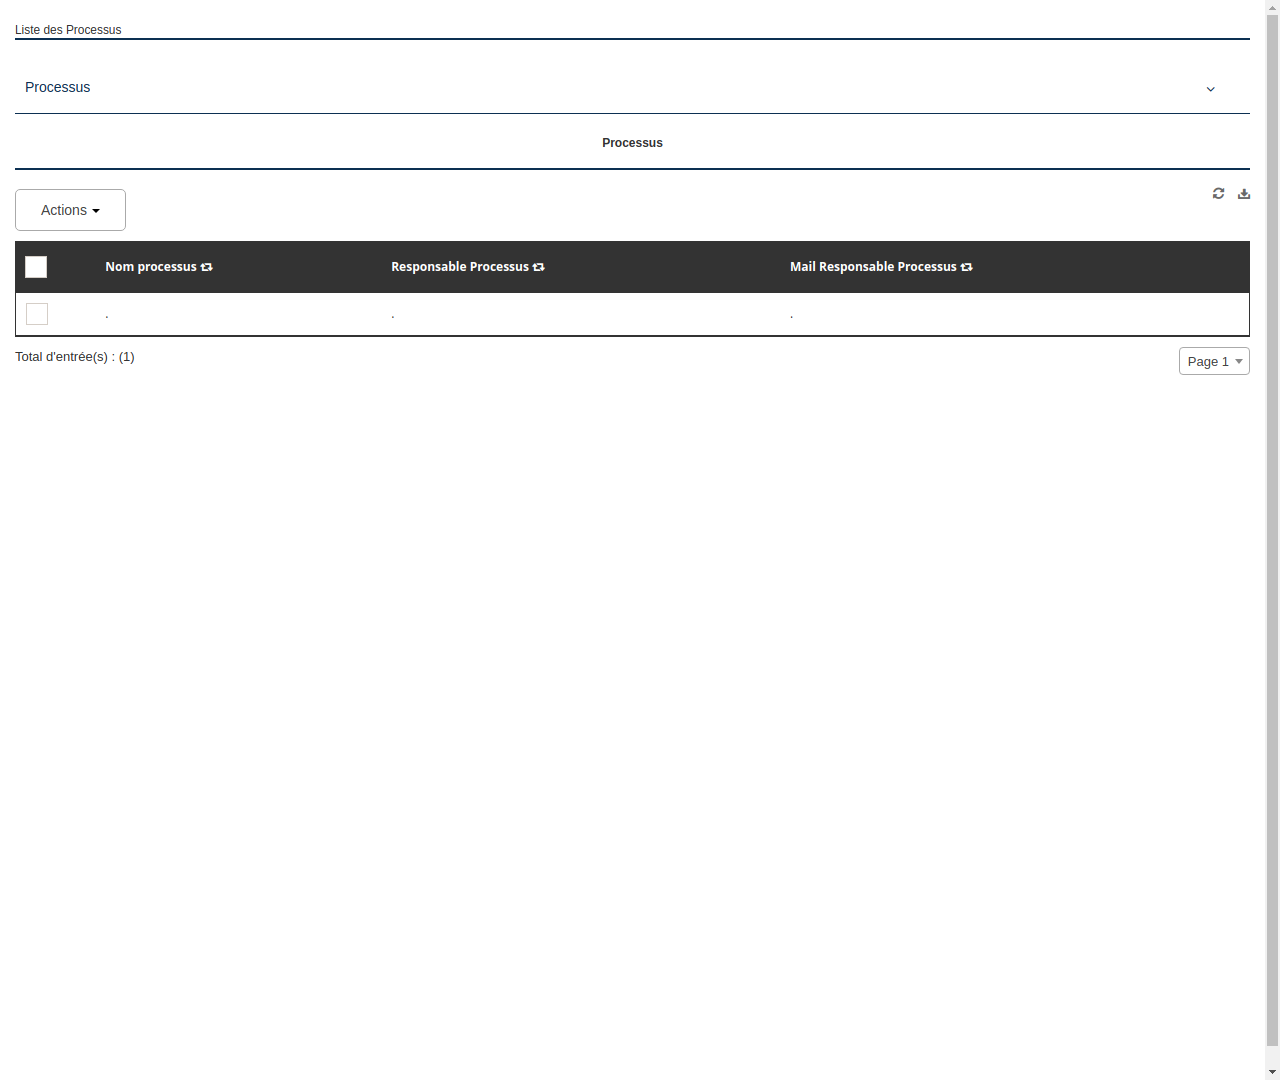Click the Total d'entrée(s) count text
The width and height of the screenshot is (1280, 1080).
pos(75,357)
